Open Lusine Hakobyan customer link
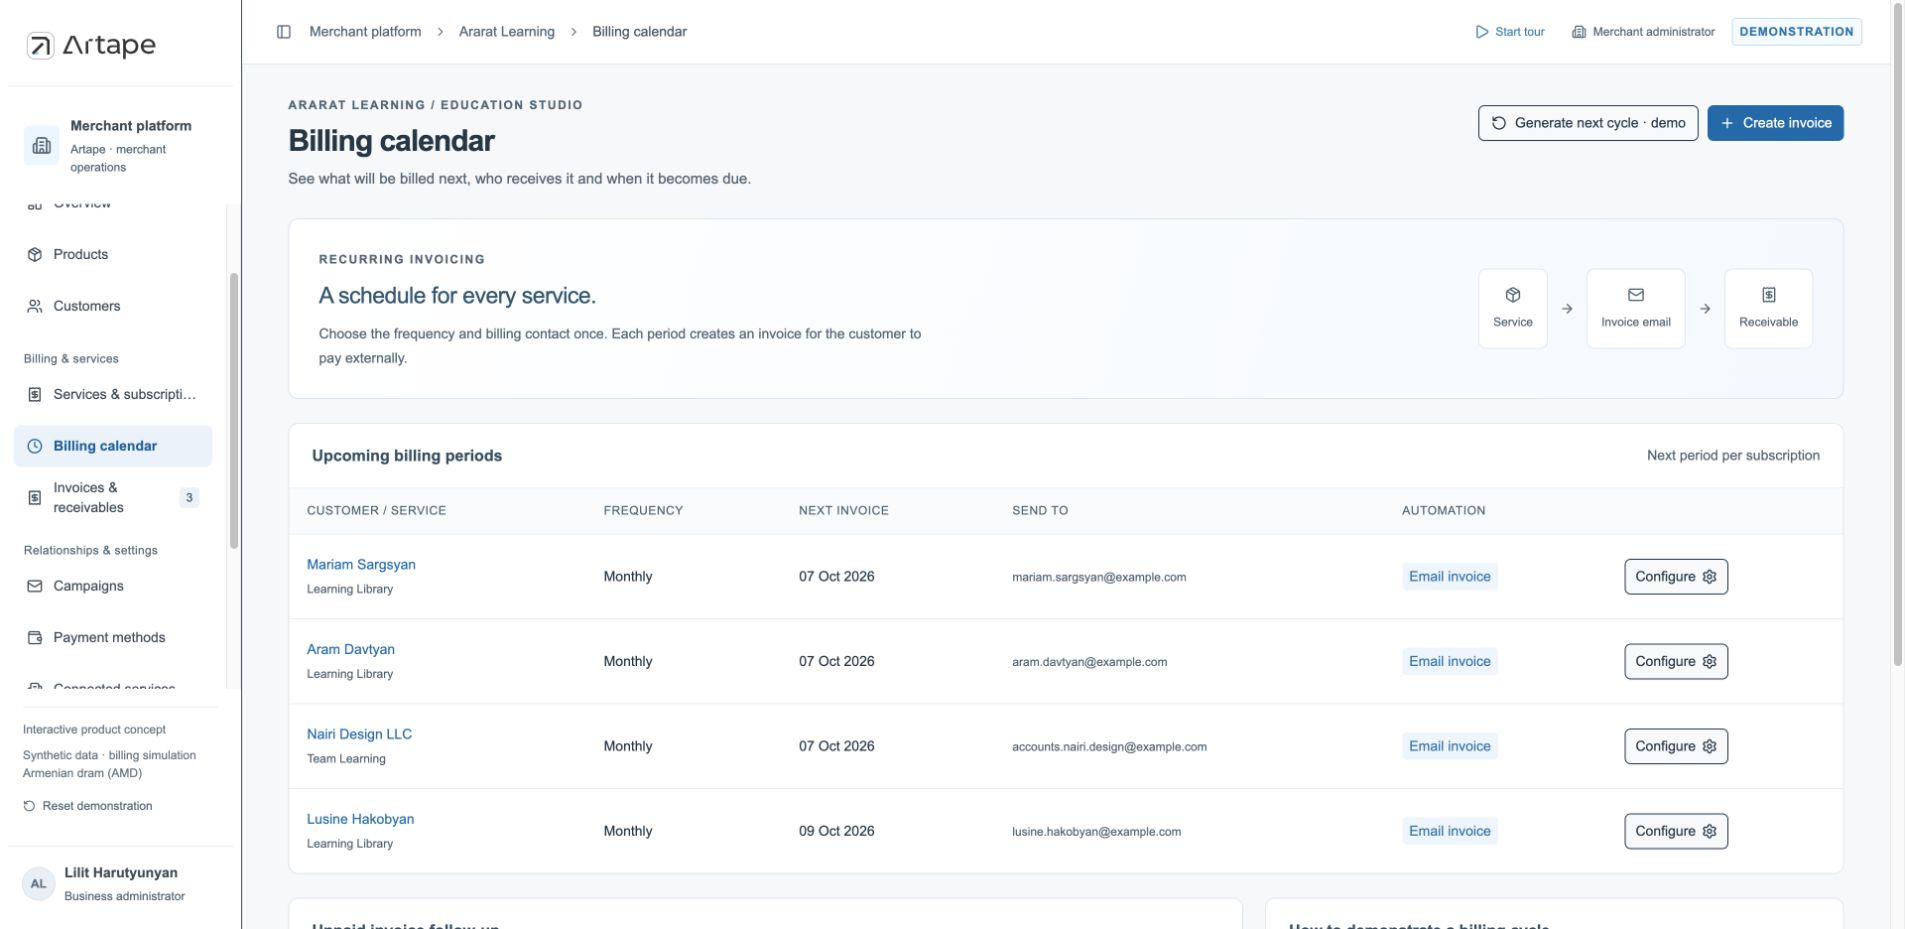 click(360, 820)
